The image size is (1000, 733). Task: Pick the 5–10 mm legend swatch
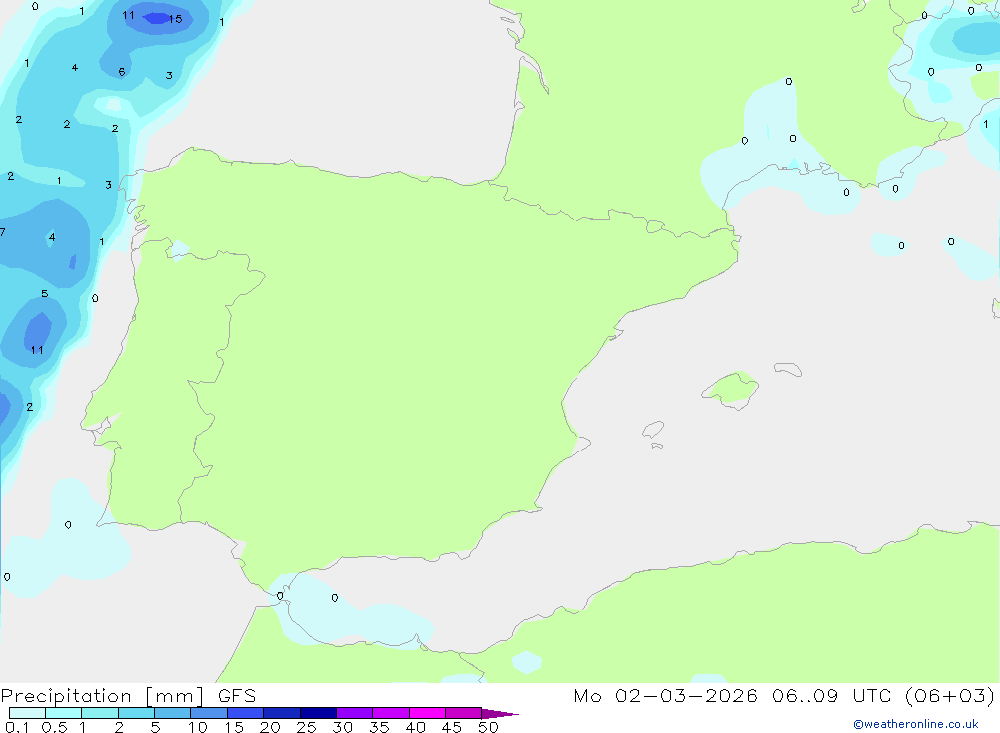point(172,713)
